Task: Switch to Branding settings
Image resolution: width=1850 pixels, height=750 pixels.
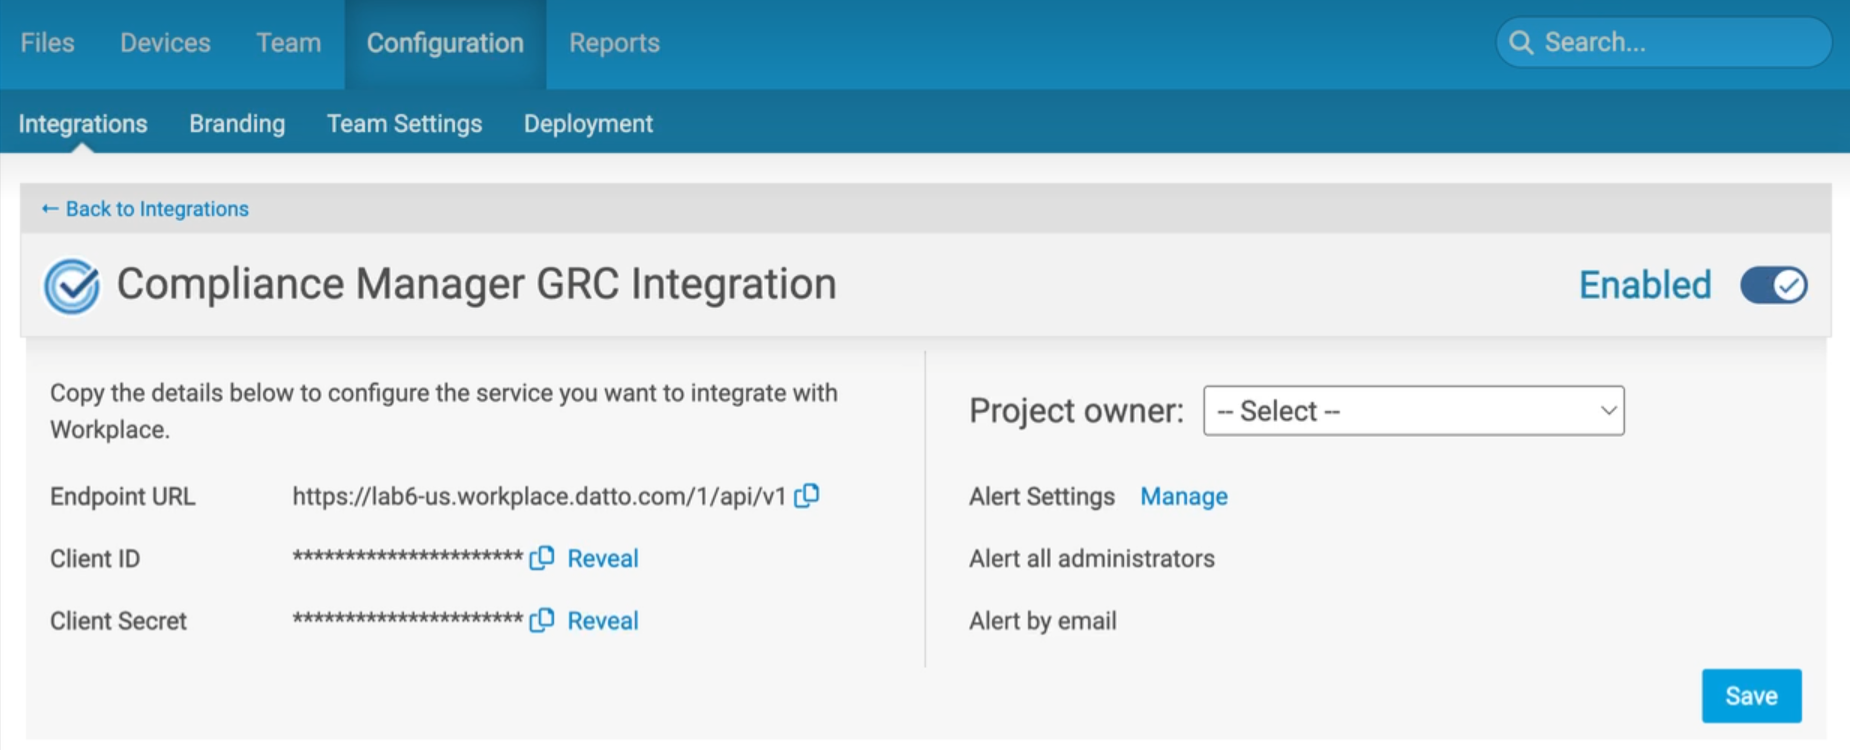Action: tap(237, 124)
